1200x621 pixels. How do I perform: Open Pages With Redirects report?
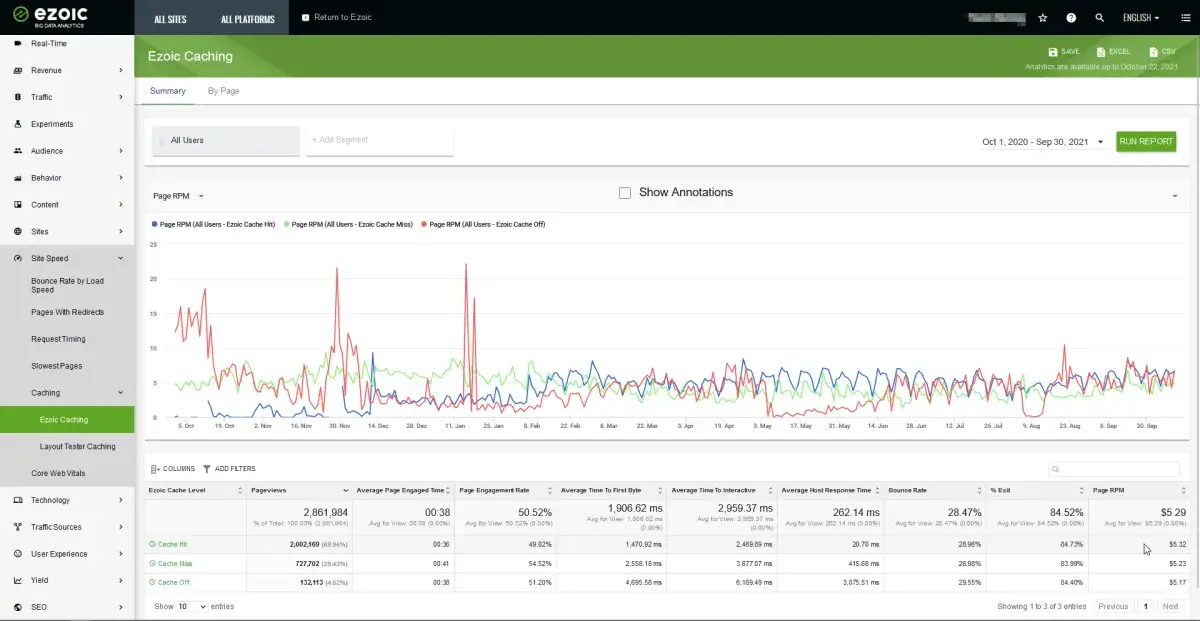67,313
